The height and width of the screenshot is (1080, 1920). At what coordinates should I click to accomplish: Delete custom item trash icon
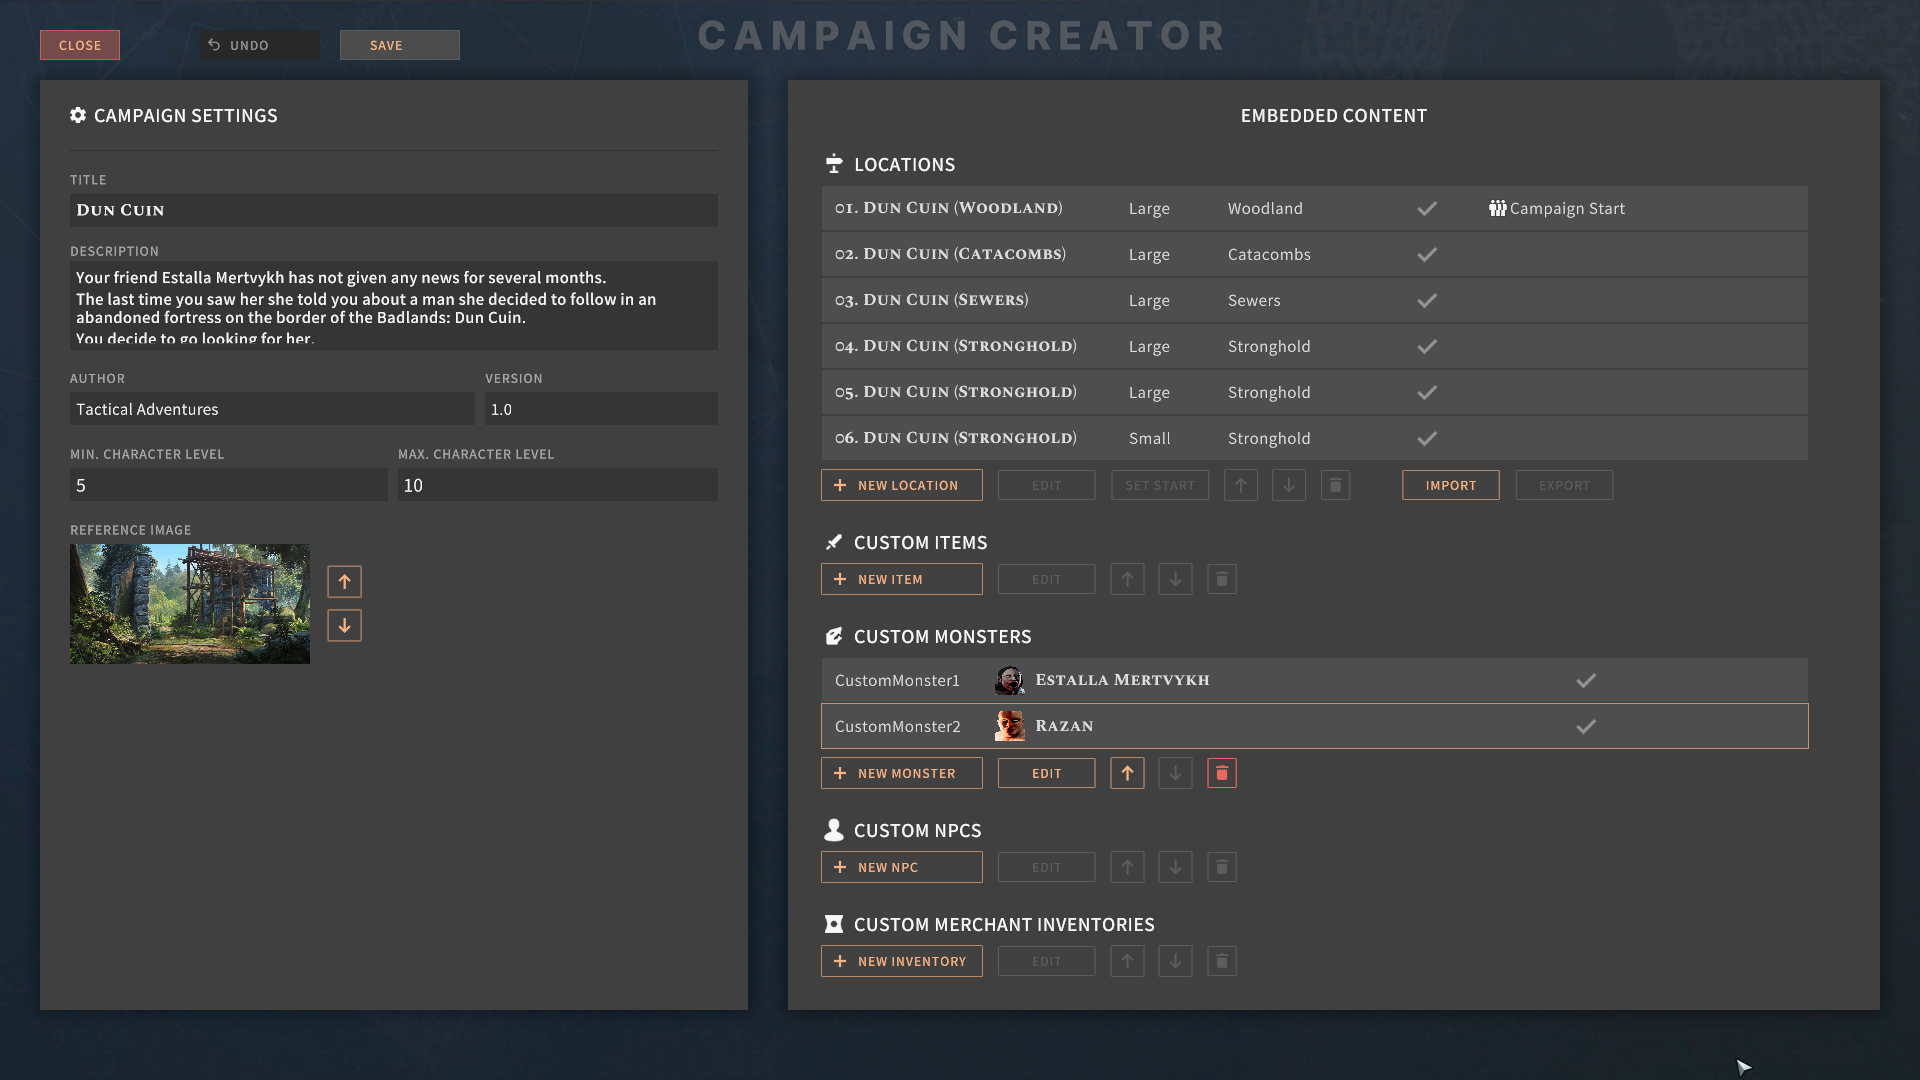(x=1222, y=579)
